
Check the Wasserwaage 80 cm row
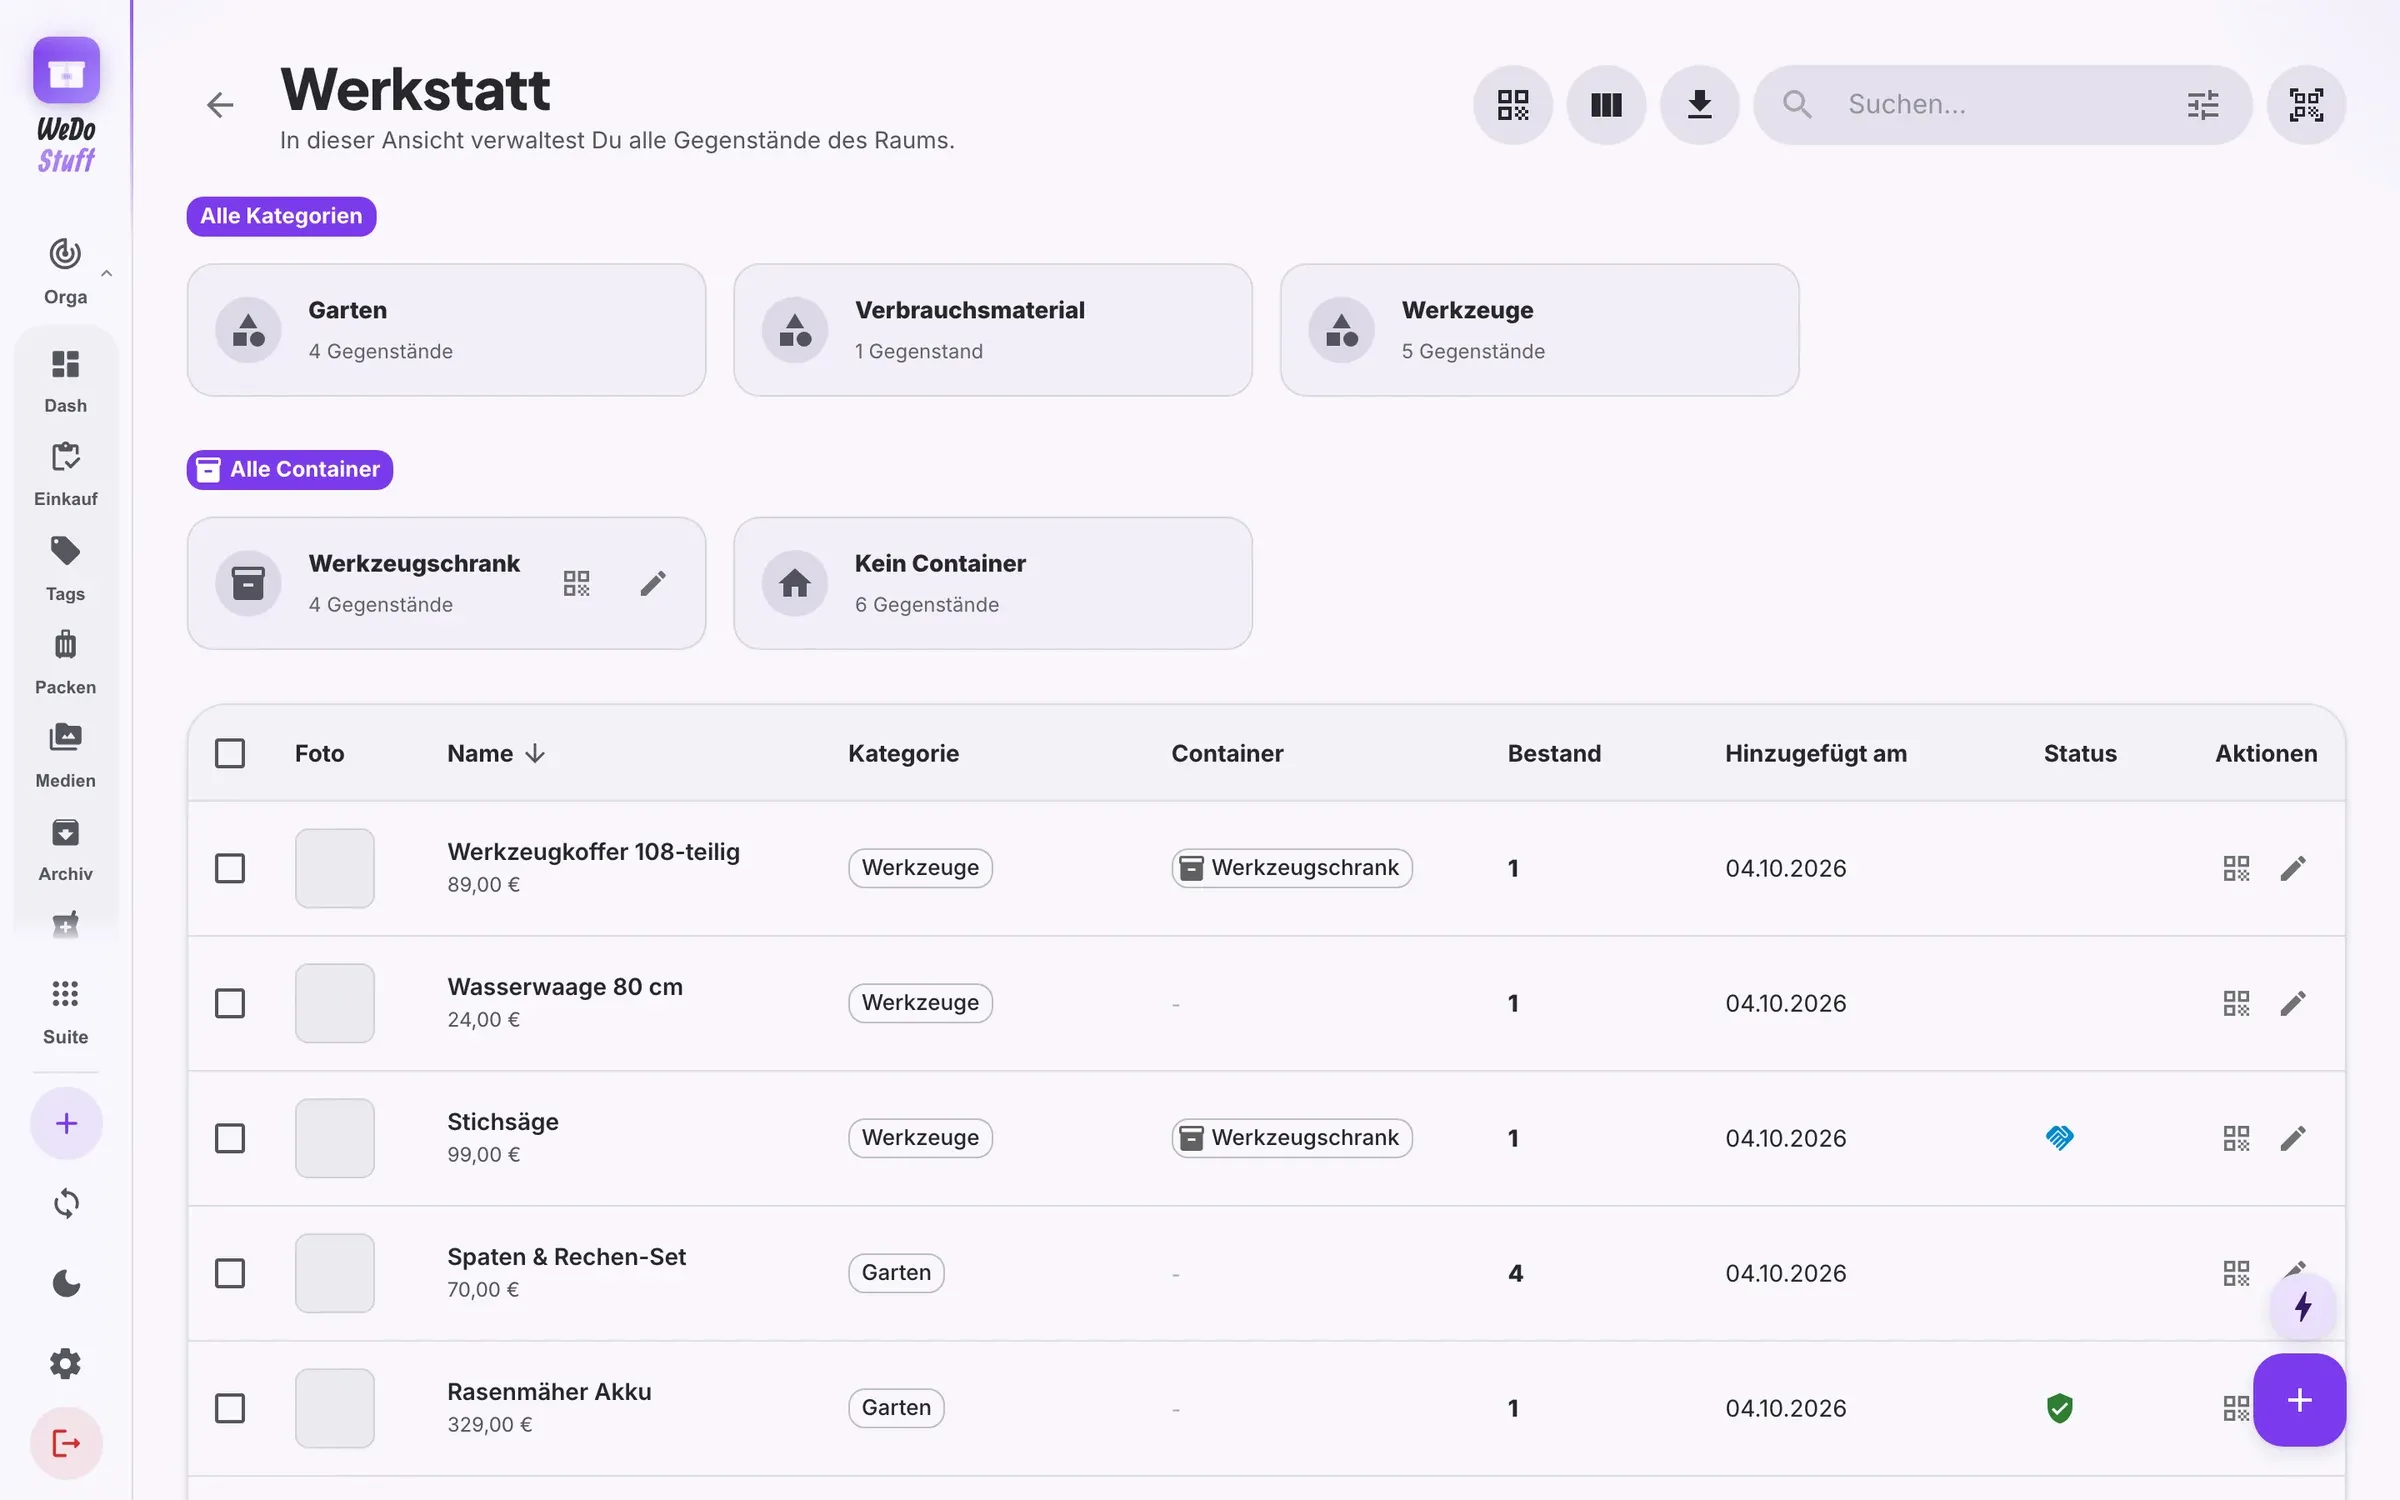[230, 1003]
